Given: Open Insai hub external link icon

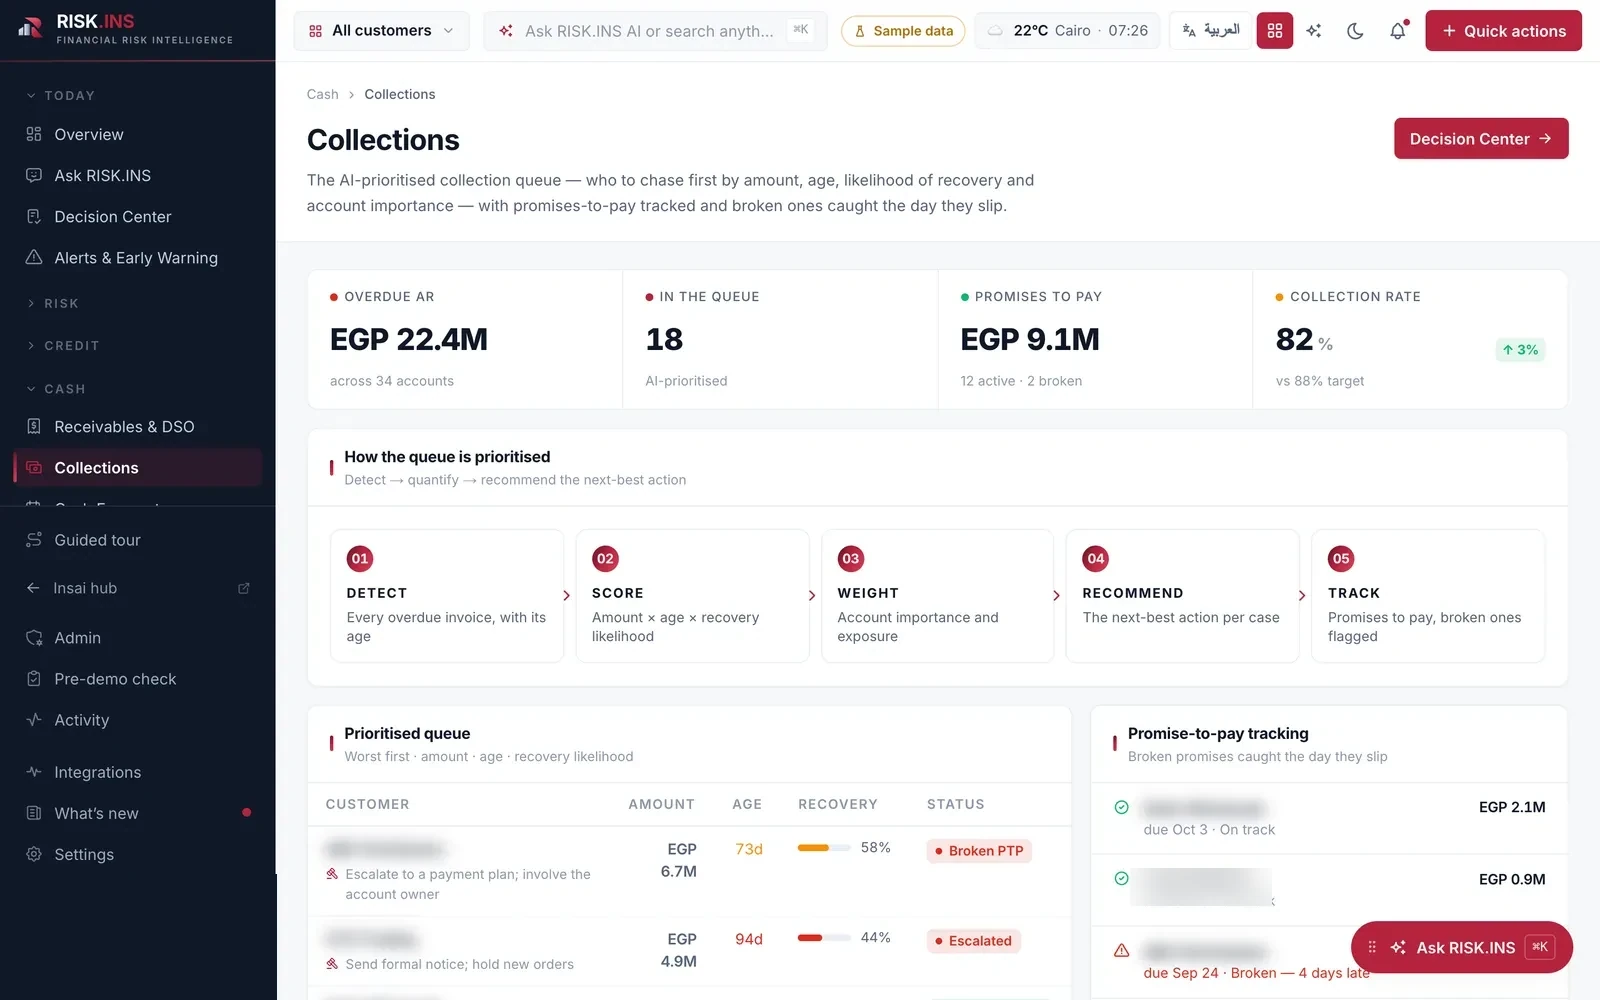Looking at the screenshot, I should 243,588.
